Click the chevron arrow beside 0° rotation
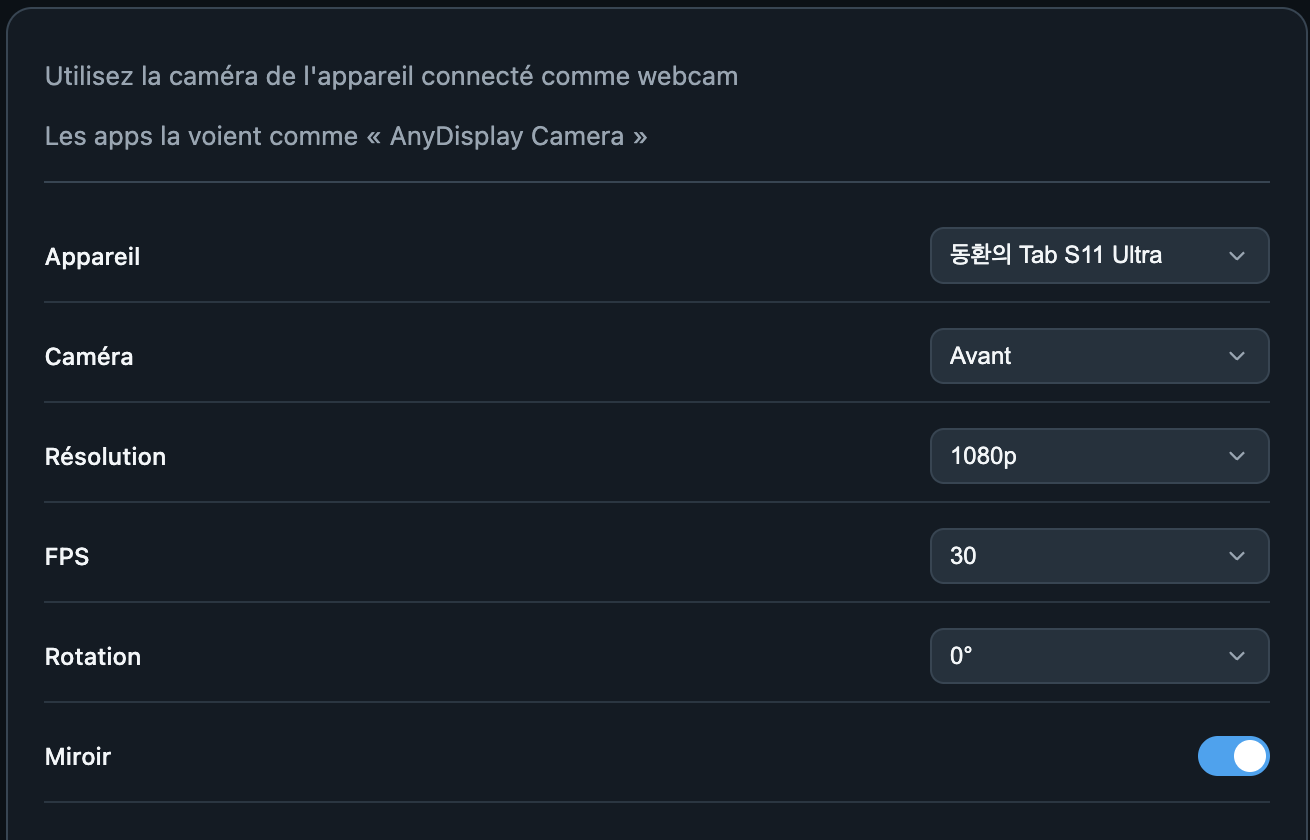 point(1237,656)
